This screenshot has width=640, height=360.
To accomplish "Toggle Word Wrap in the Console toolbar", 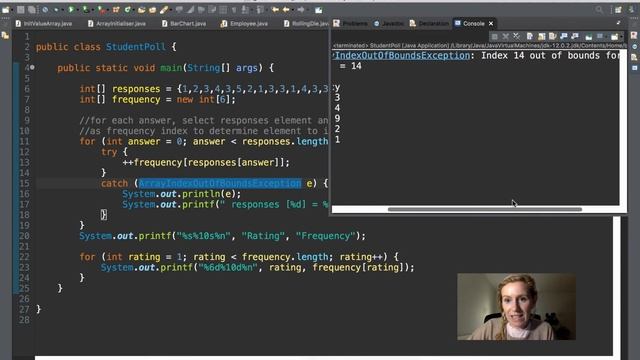I will [x=553, y=37].
